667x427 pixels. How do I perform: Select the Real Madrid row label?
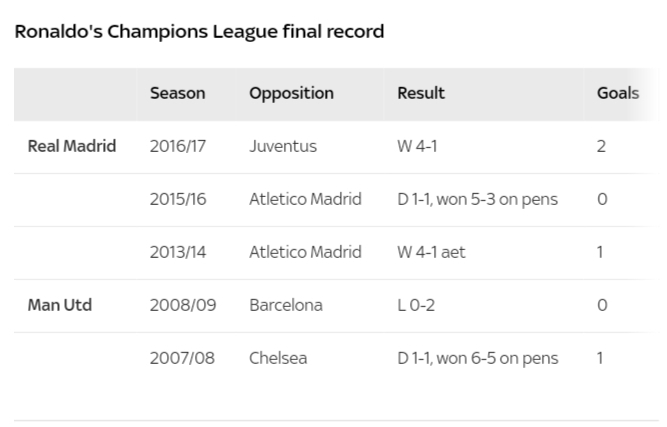[x=72, y=146]
